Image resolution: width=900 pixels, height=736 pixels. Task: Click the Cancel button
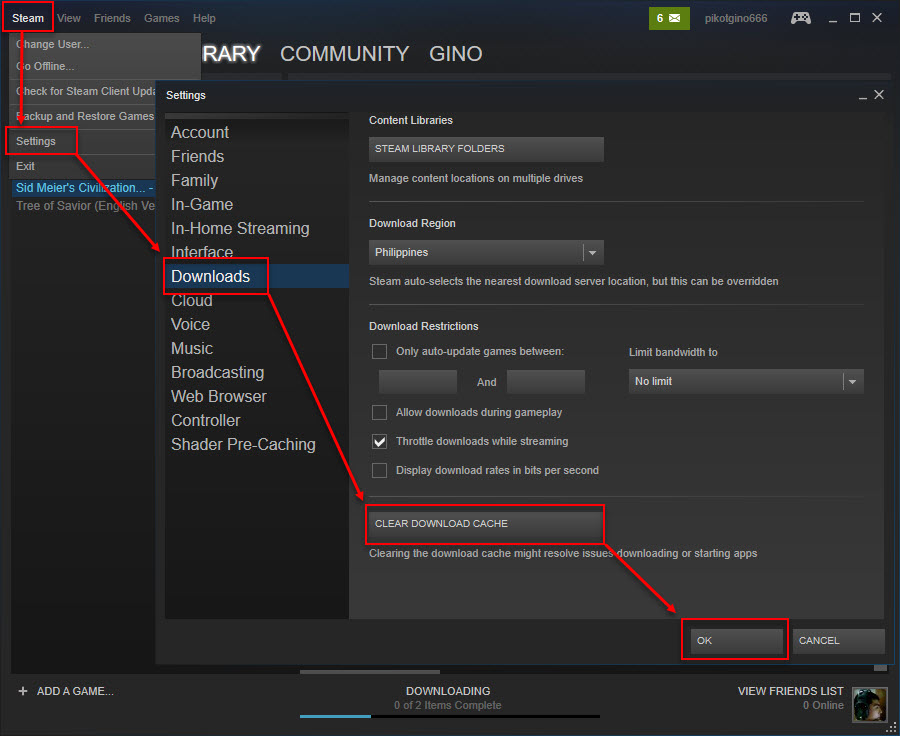click(839, 641)
